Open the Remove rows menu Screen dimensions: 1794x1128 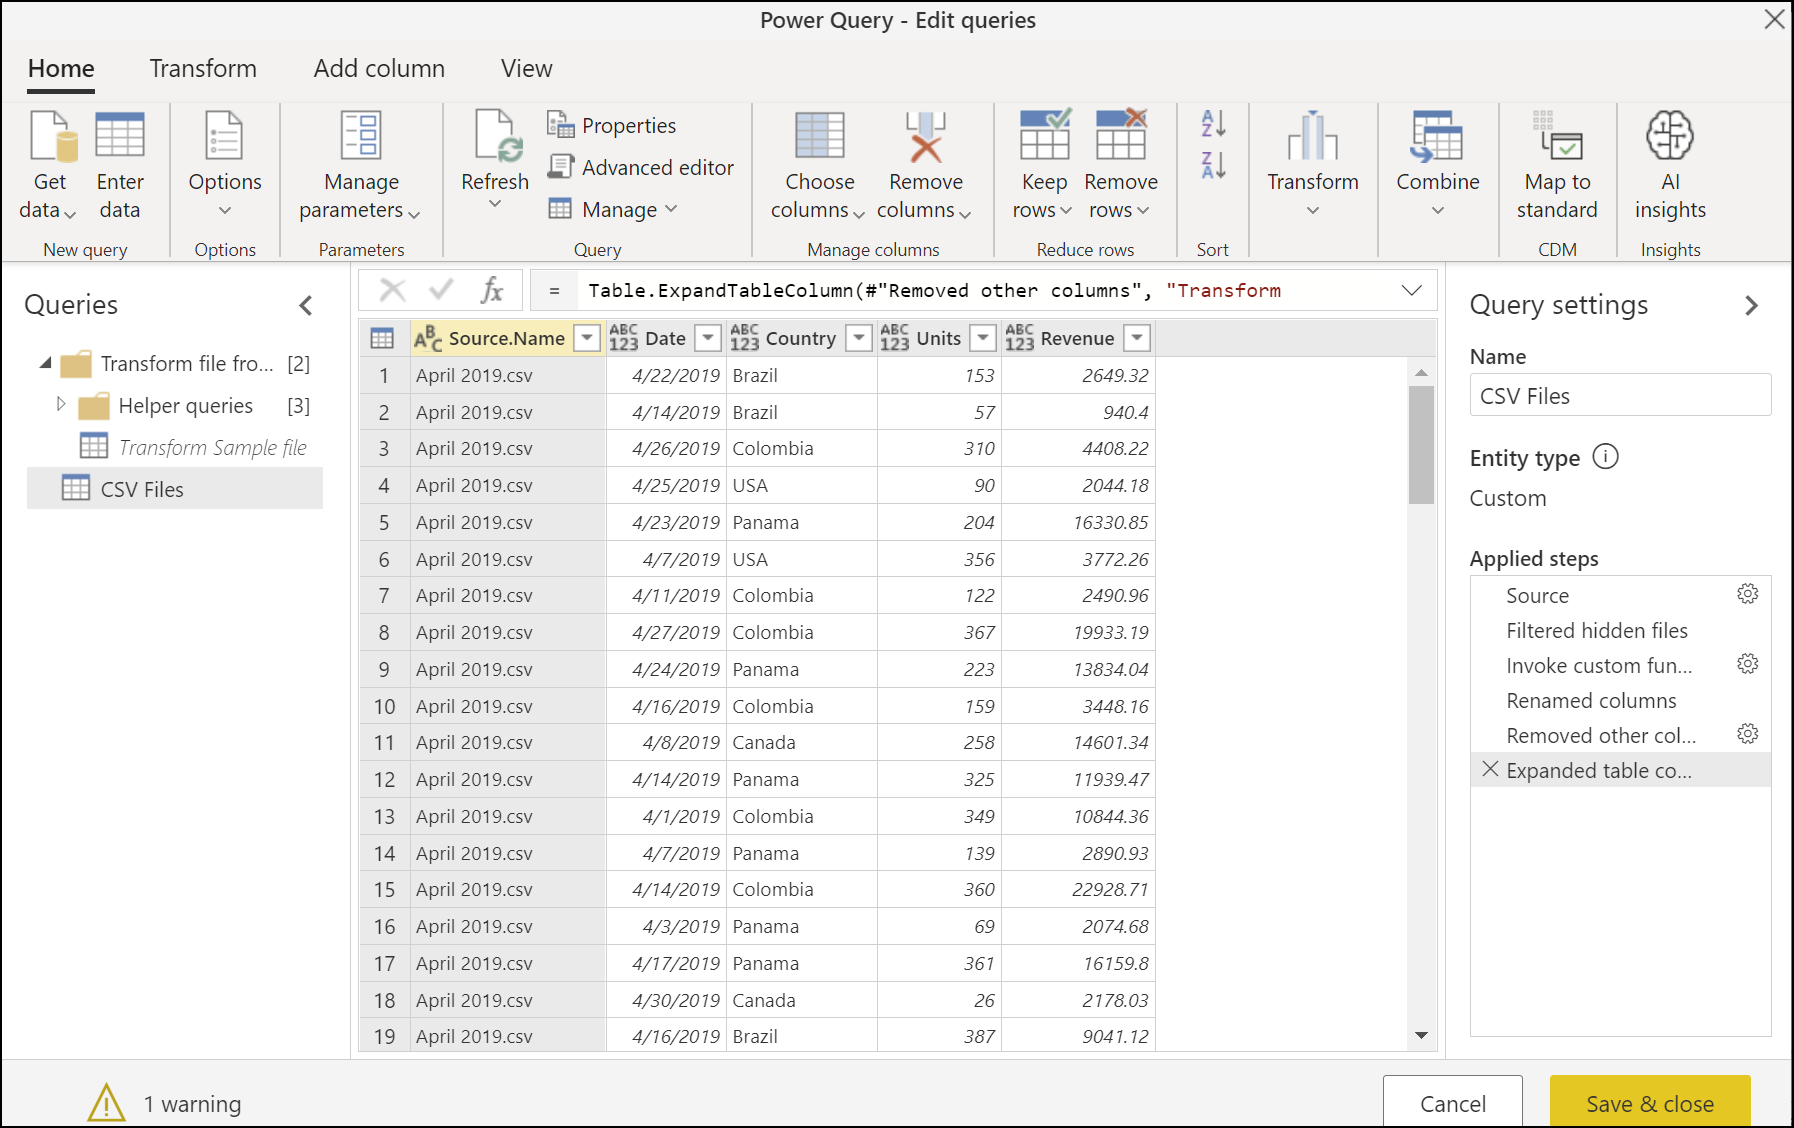[x=1120, y=166]
